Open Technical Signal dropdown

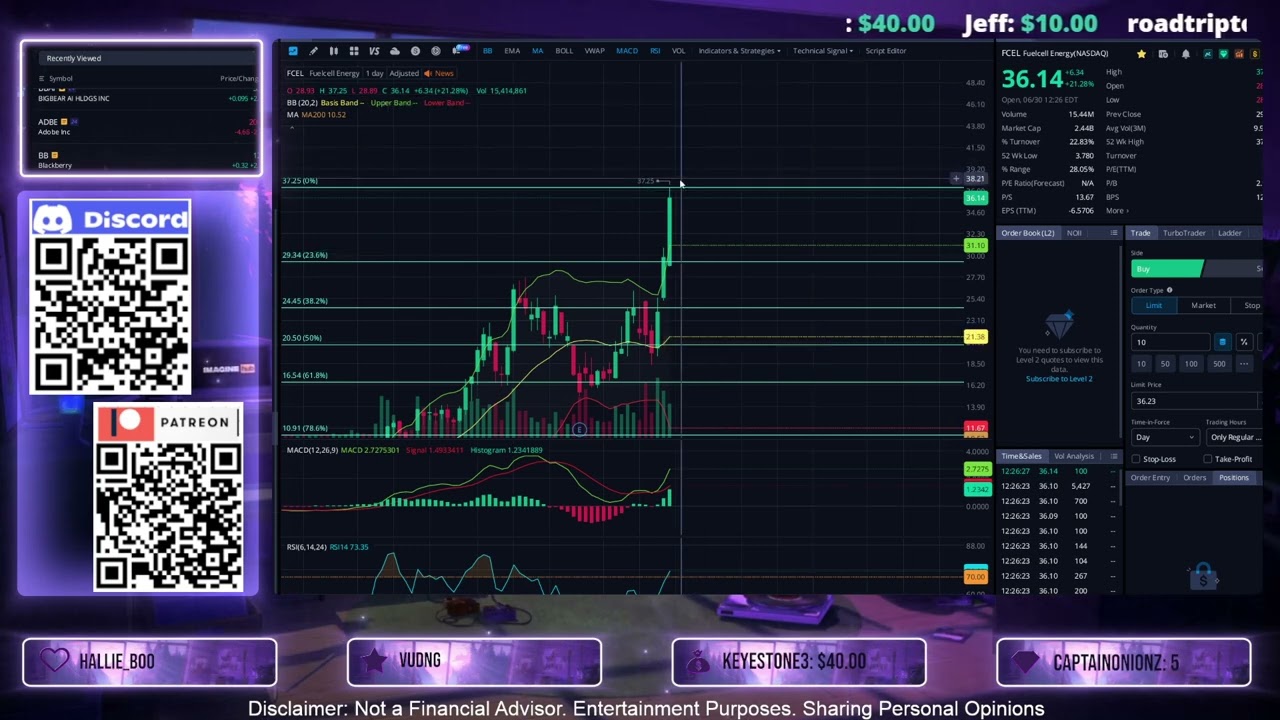pyautogui.click(x=823, y=51)
